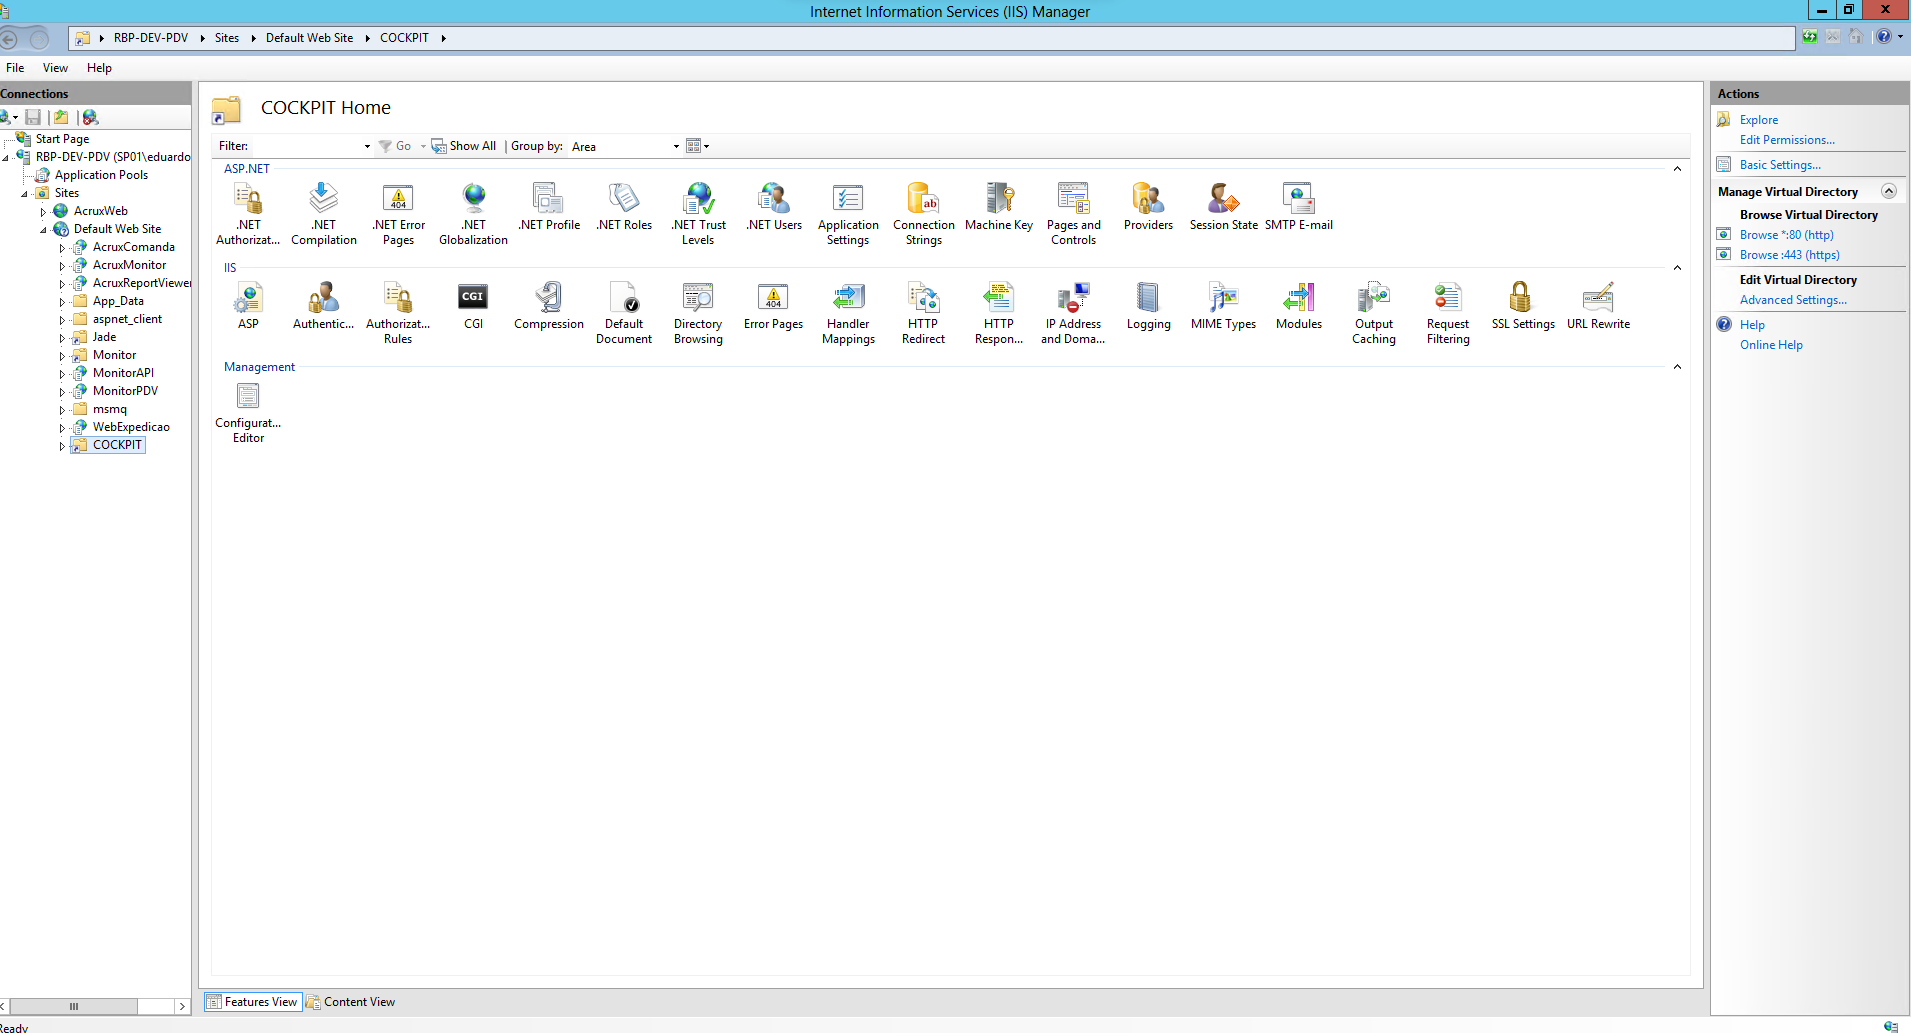Collapse the ASP.NET group section
The image size is (1911, 1033).
tap(1677, 169)
